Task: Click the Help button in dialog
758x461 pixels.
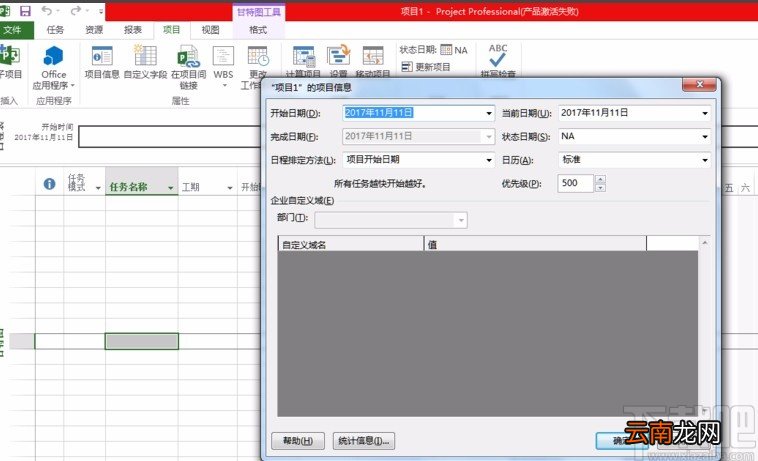Action: tap(298, 441)
